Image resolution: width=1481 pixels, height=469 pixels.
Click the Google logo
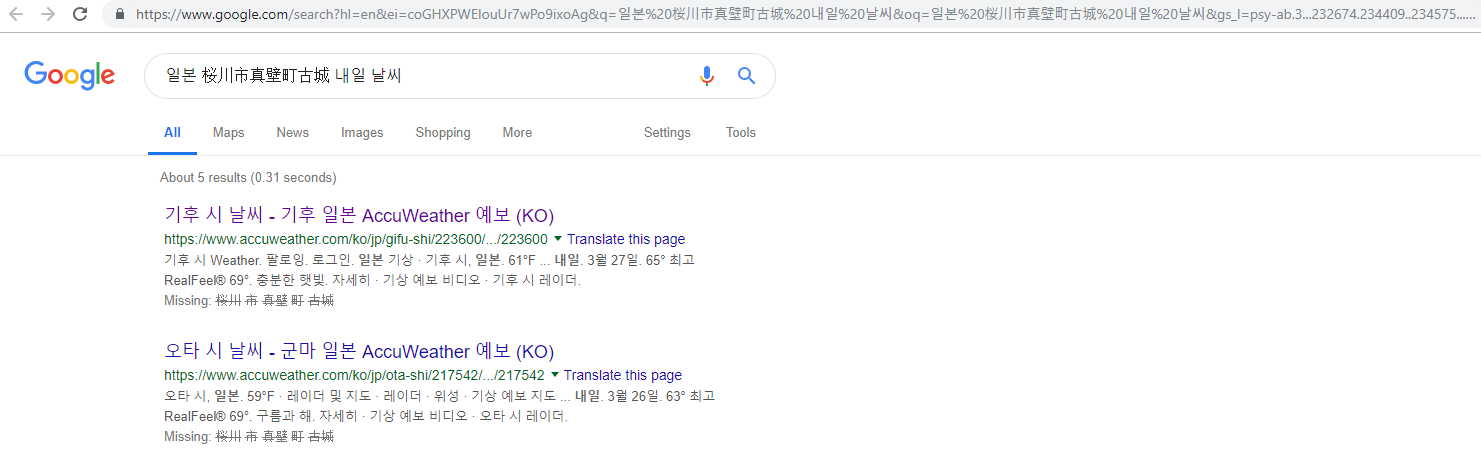point(69,76)
